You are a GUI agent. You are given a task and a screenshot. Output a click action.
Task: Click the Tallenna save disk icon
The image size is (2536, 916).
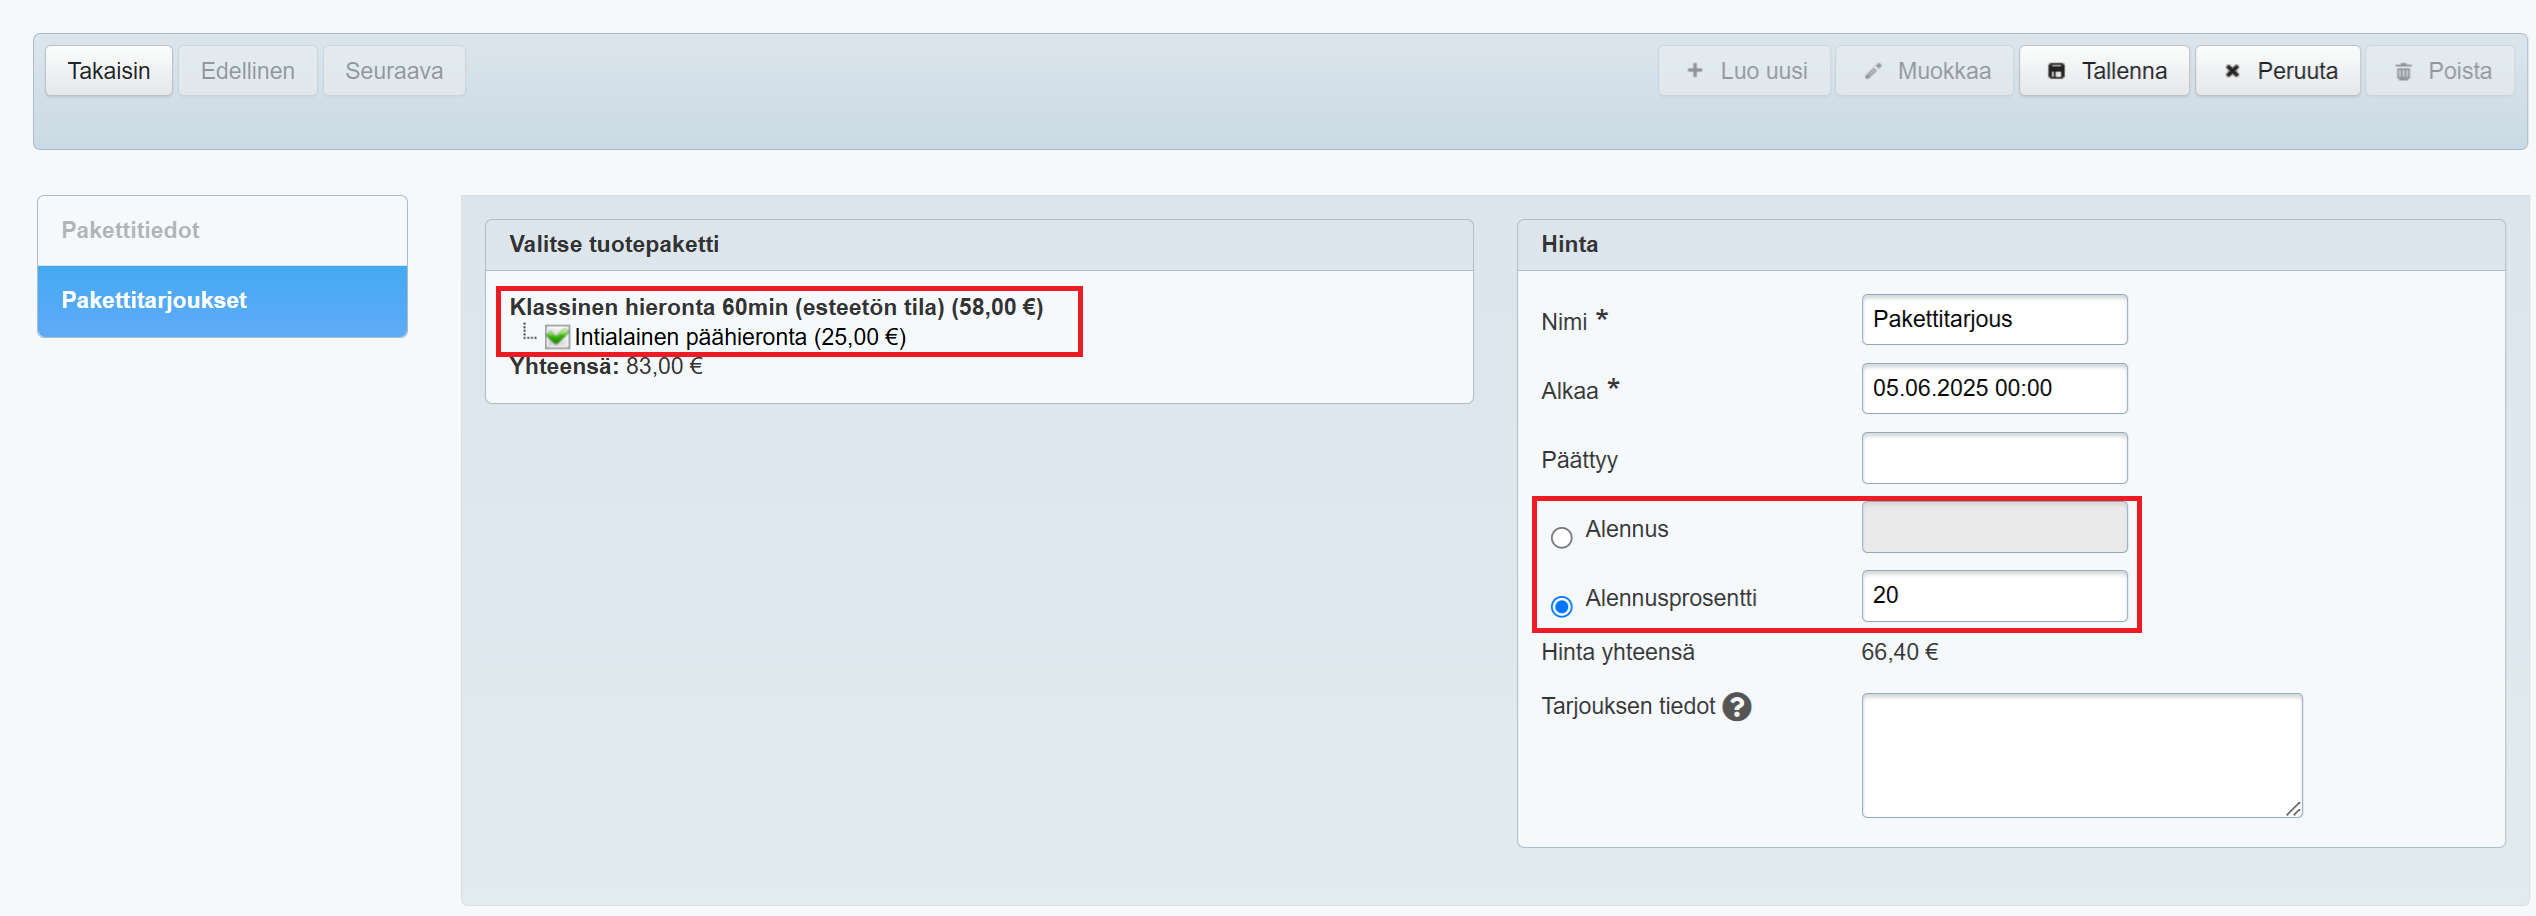(x=2056, y=71)
